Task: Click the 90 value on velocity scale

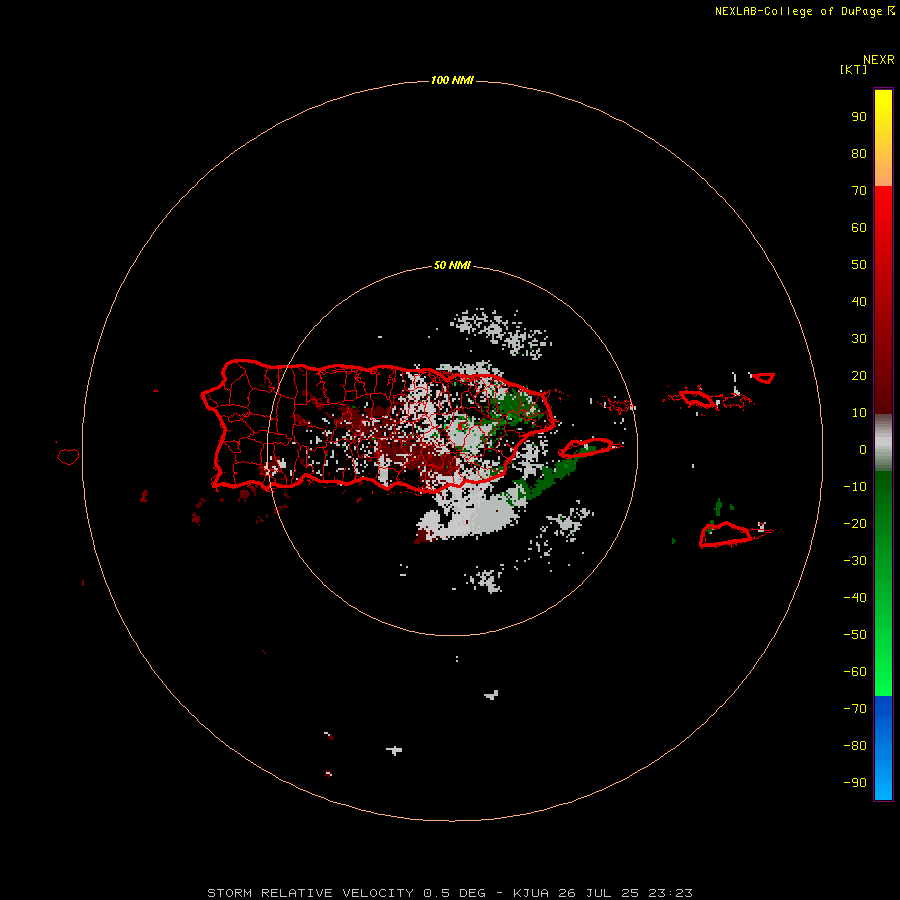Action: coord(859,117)
